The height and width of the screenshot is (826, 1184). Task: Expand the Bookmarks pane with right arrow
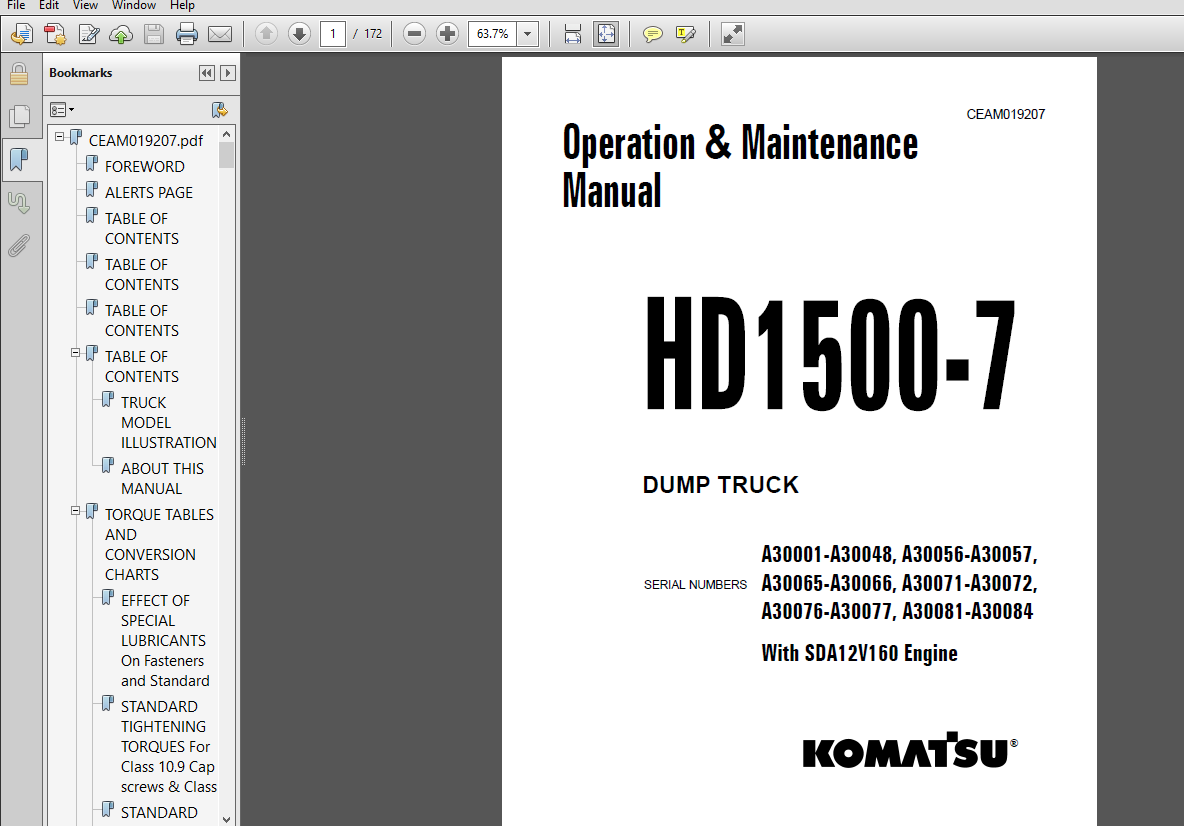click(x=227, y=72)
